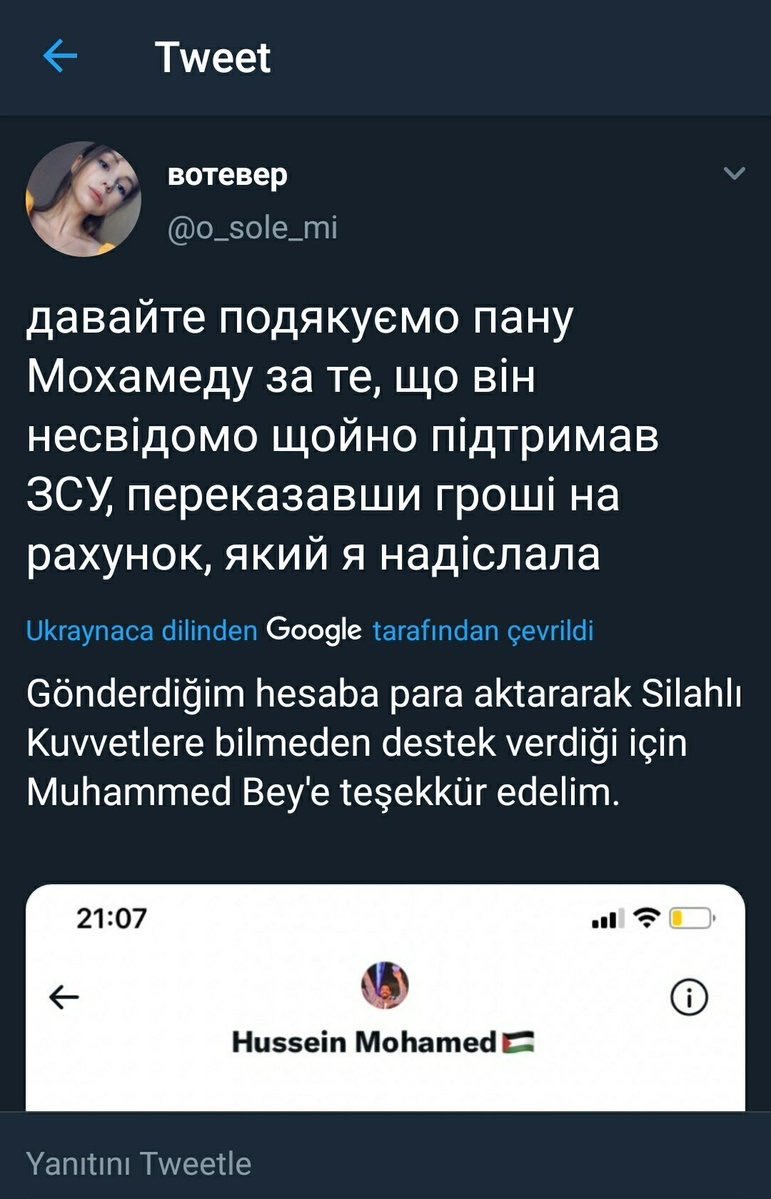Tap the battery icon in embedded screenshot

(x=691, y=918)
